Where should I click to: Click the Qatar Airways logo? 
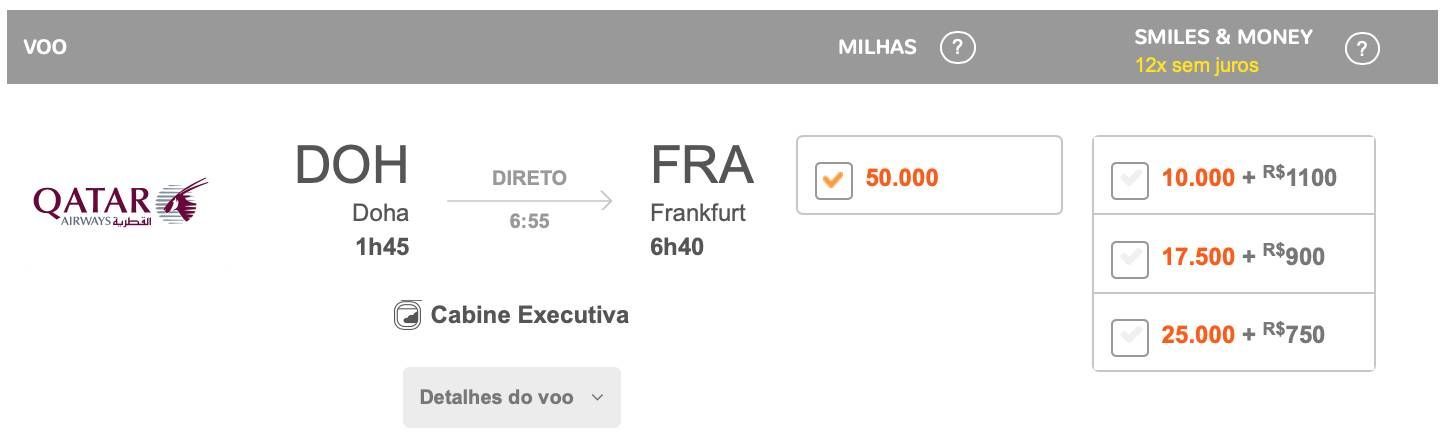120,202
